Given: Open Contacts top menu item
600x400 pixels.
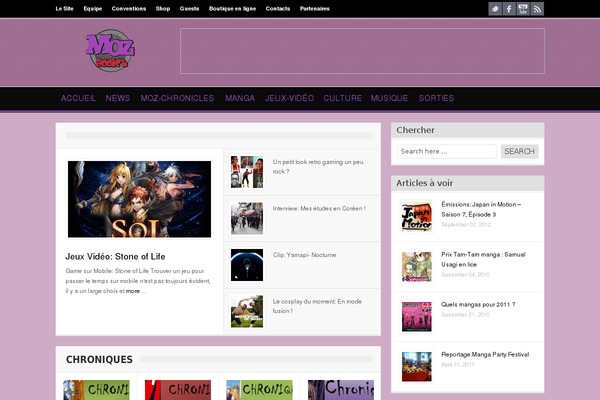Looking at the screenshot, I should click(278, 8).
